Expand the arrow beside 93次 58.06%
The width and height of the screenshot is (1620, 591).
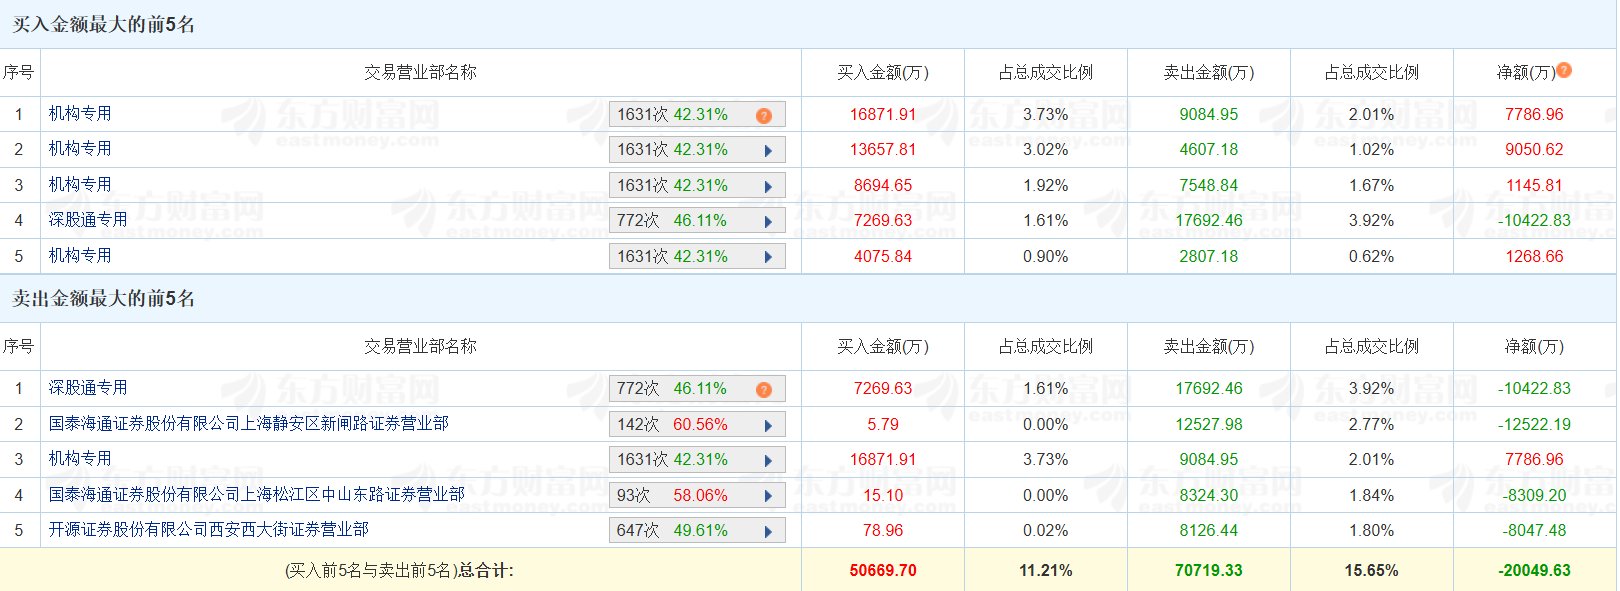(x=768, y=497)
